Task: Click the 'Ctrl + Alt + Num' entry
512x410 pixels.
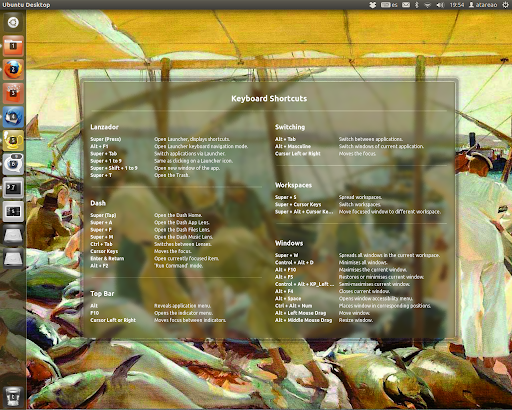Action: (294, 306)
